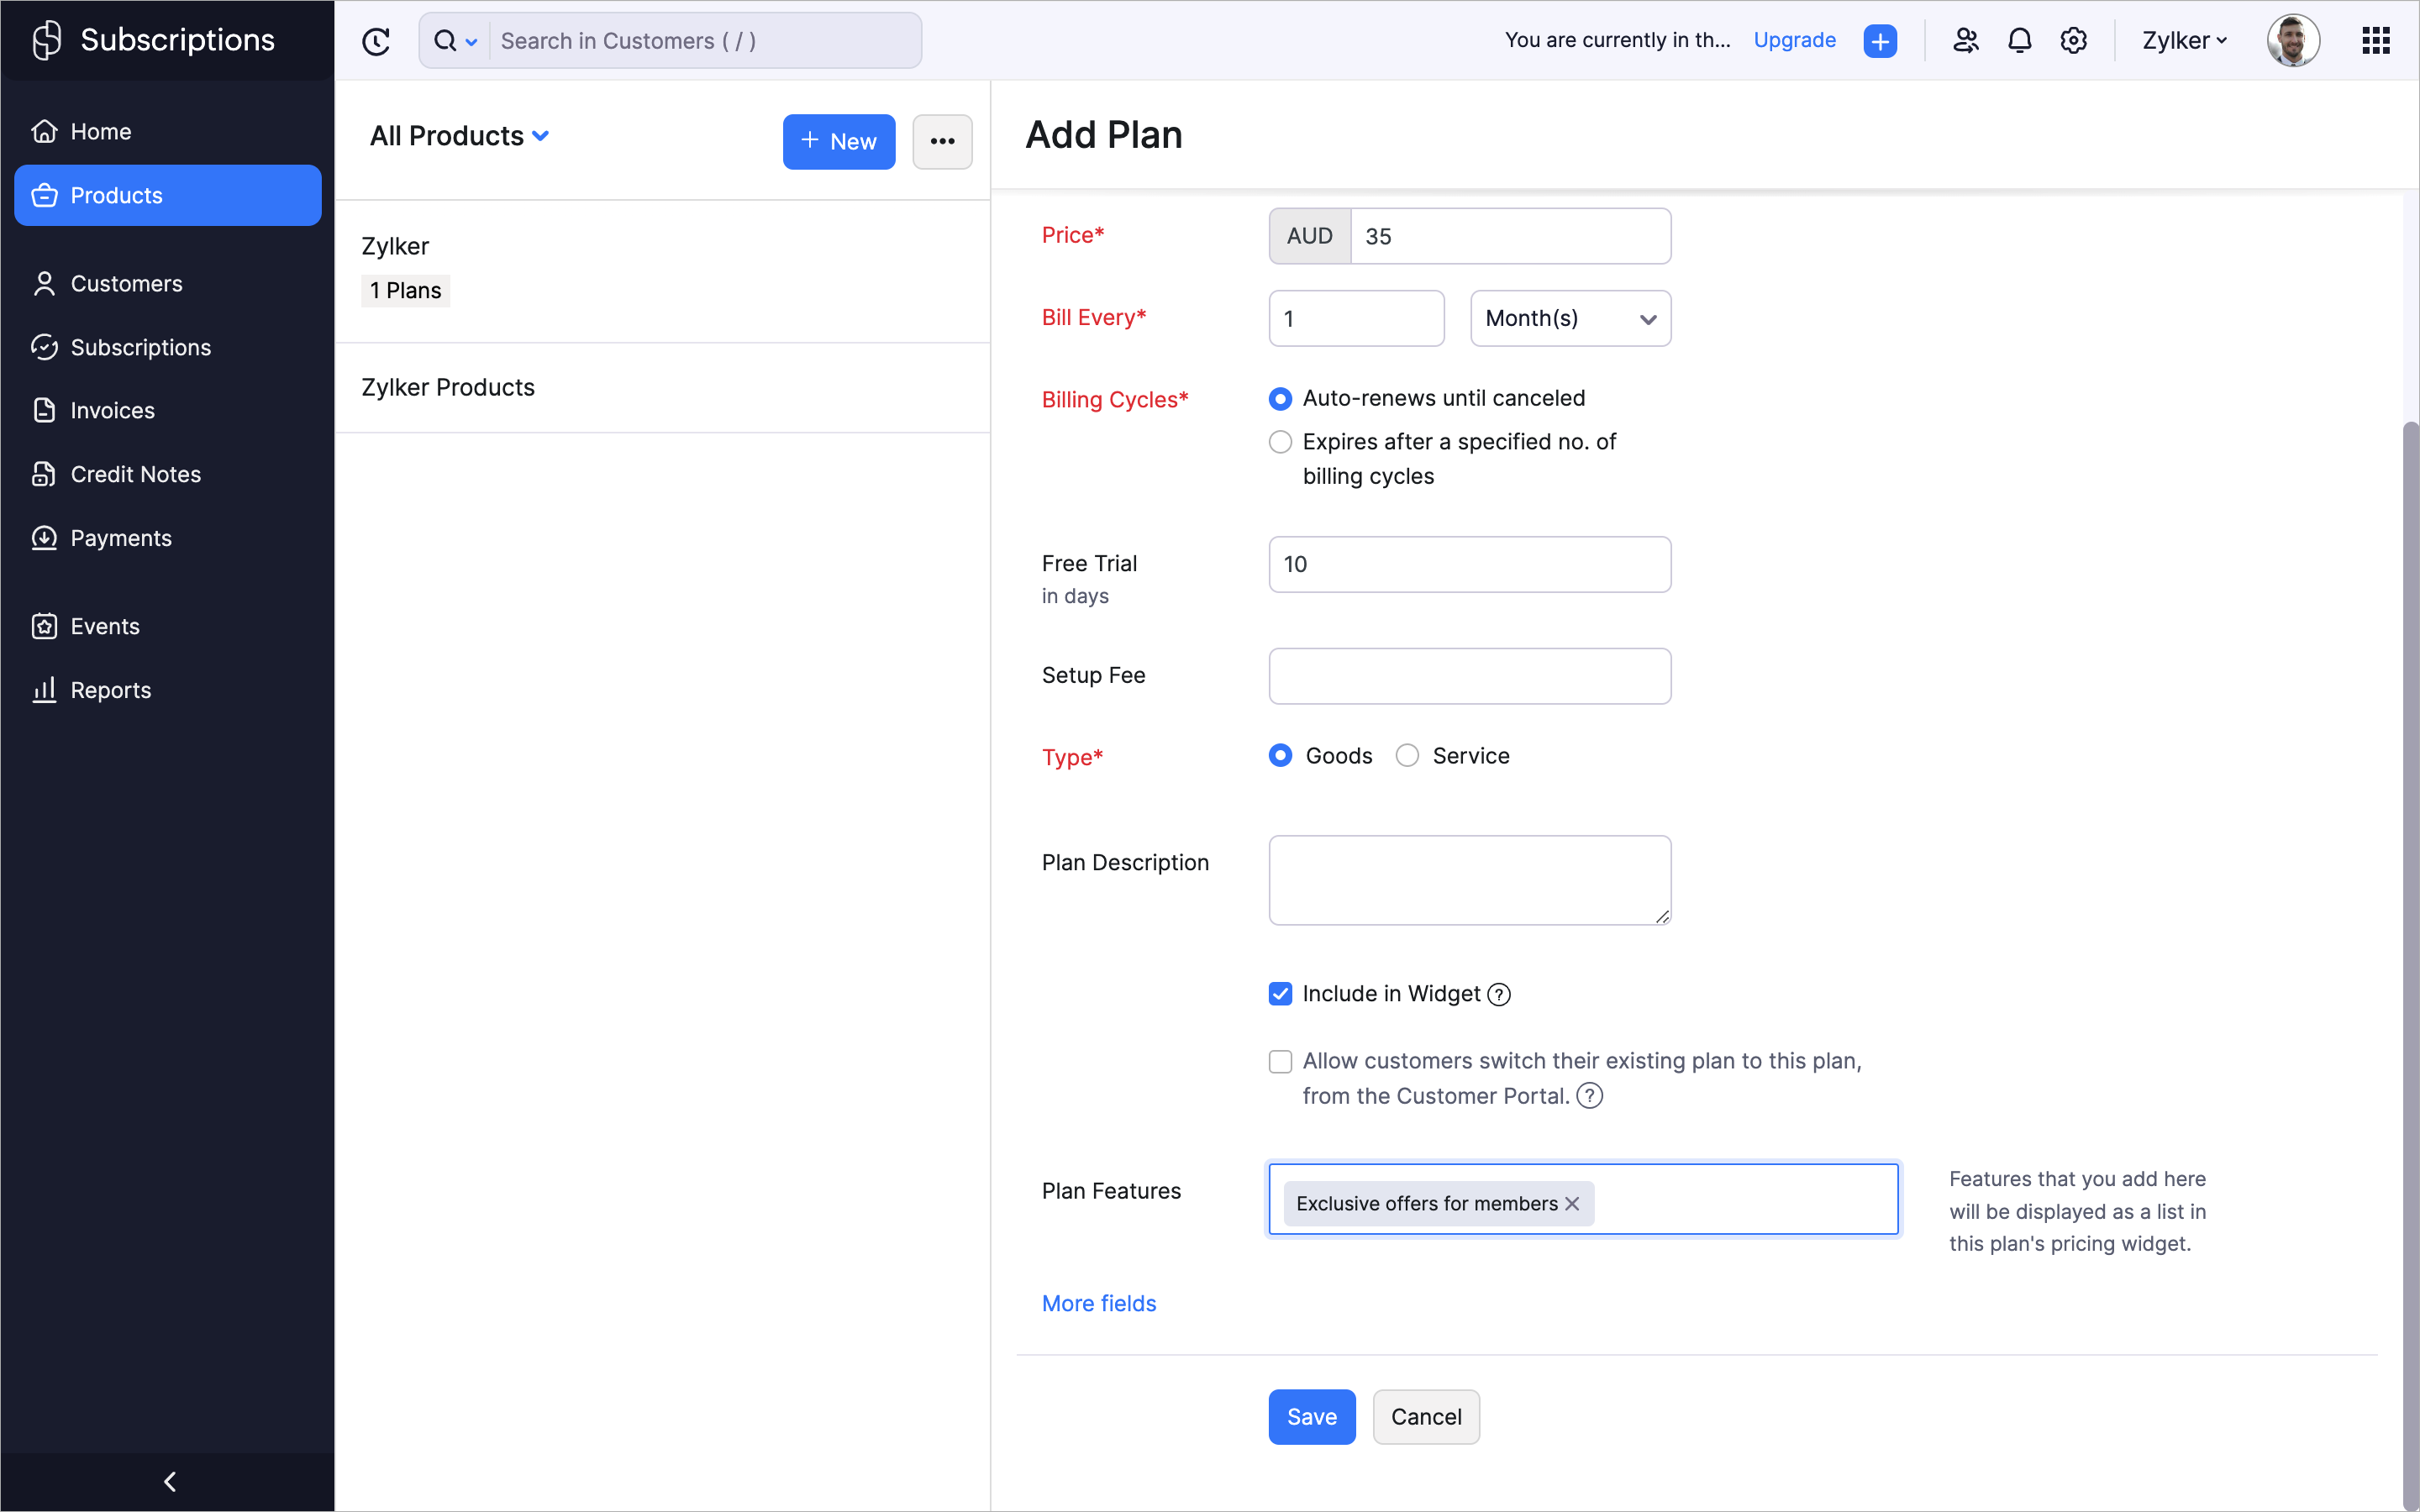Open Products in the sidebar
Viewport: 2420px width, 1512px height.
tap(168, 195)
